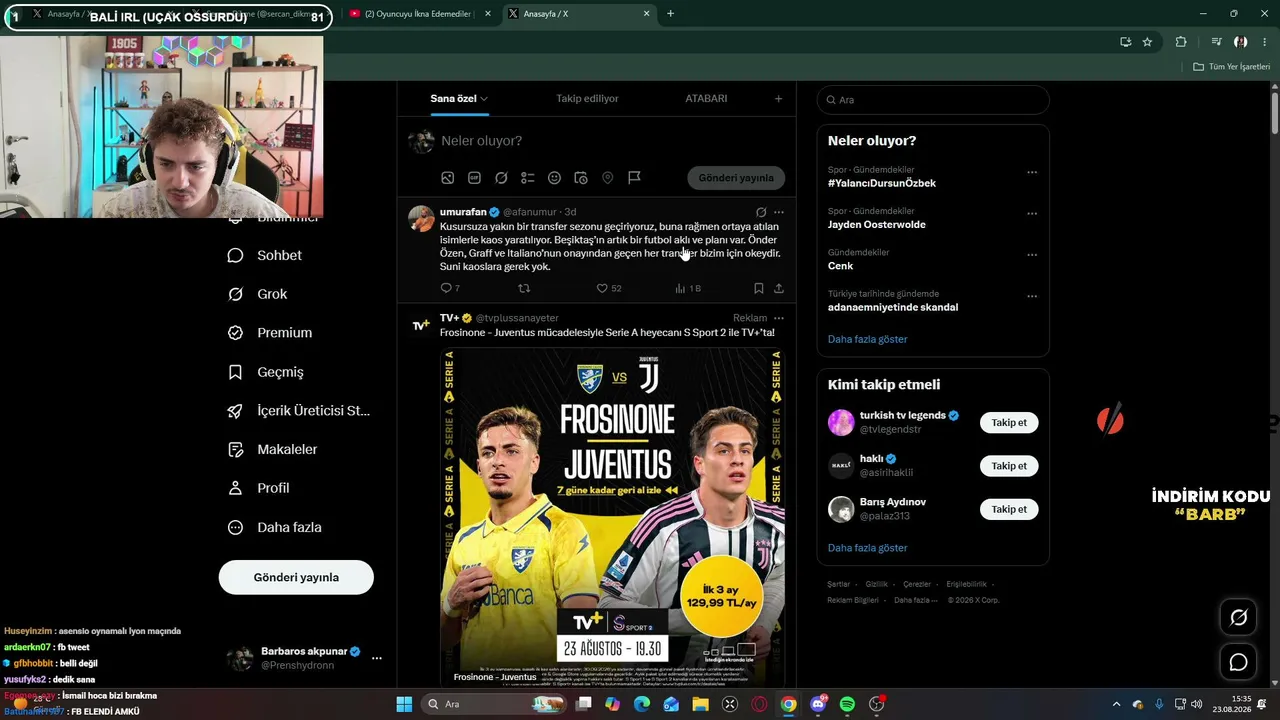
Task: Open Grok from the left sidebar menu
Action: pos(257,294)
